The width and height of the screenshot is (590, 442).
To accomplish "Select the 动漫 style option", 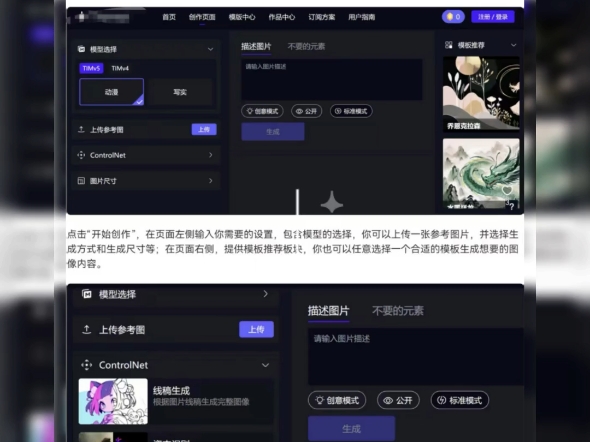I will coord(111,92).
